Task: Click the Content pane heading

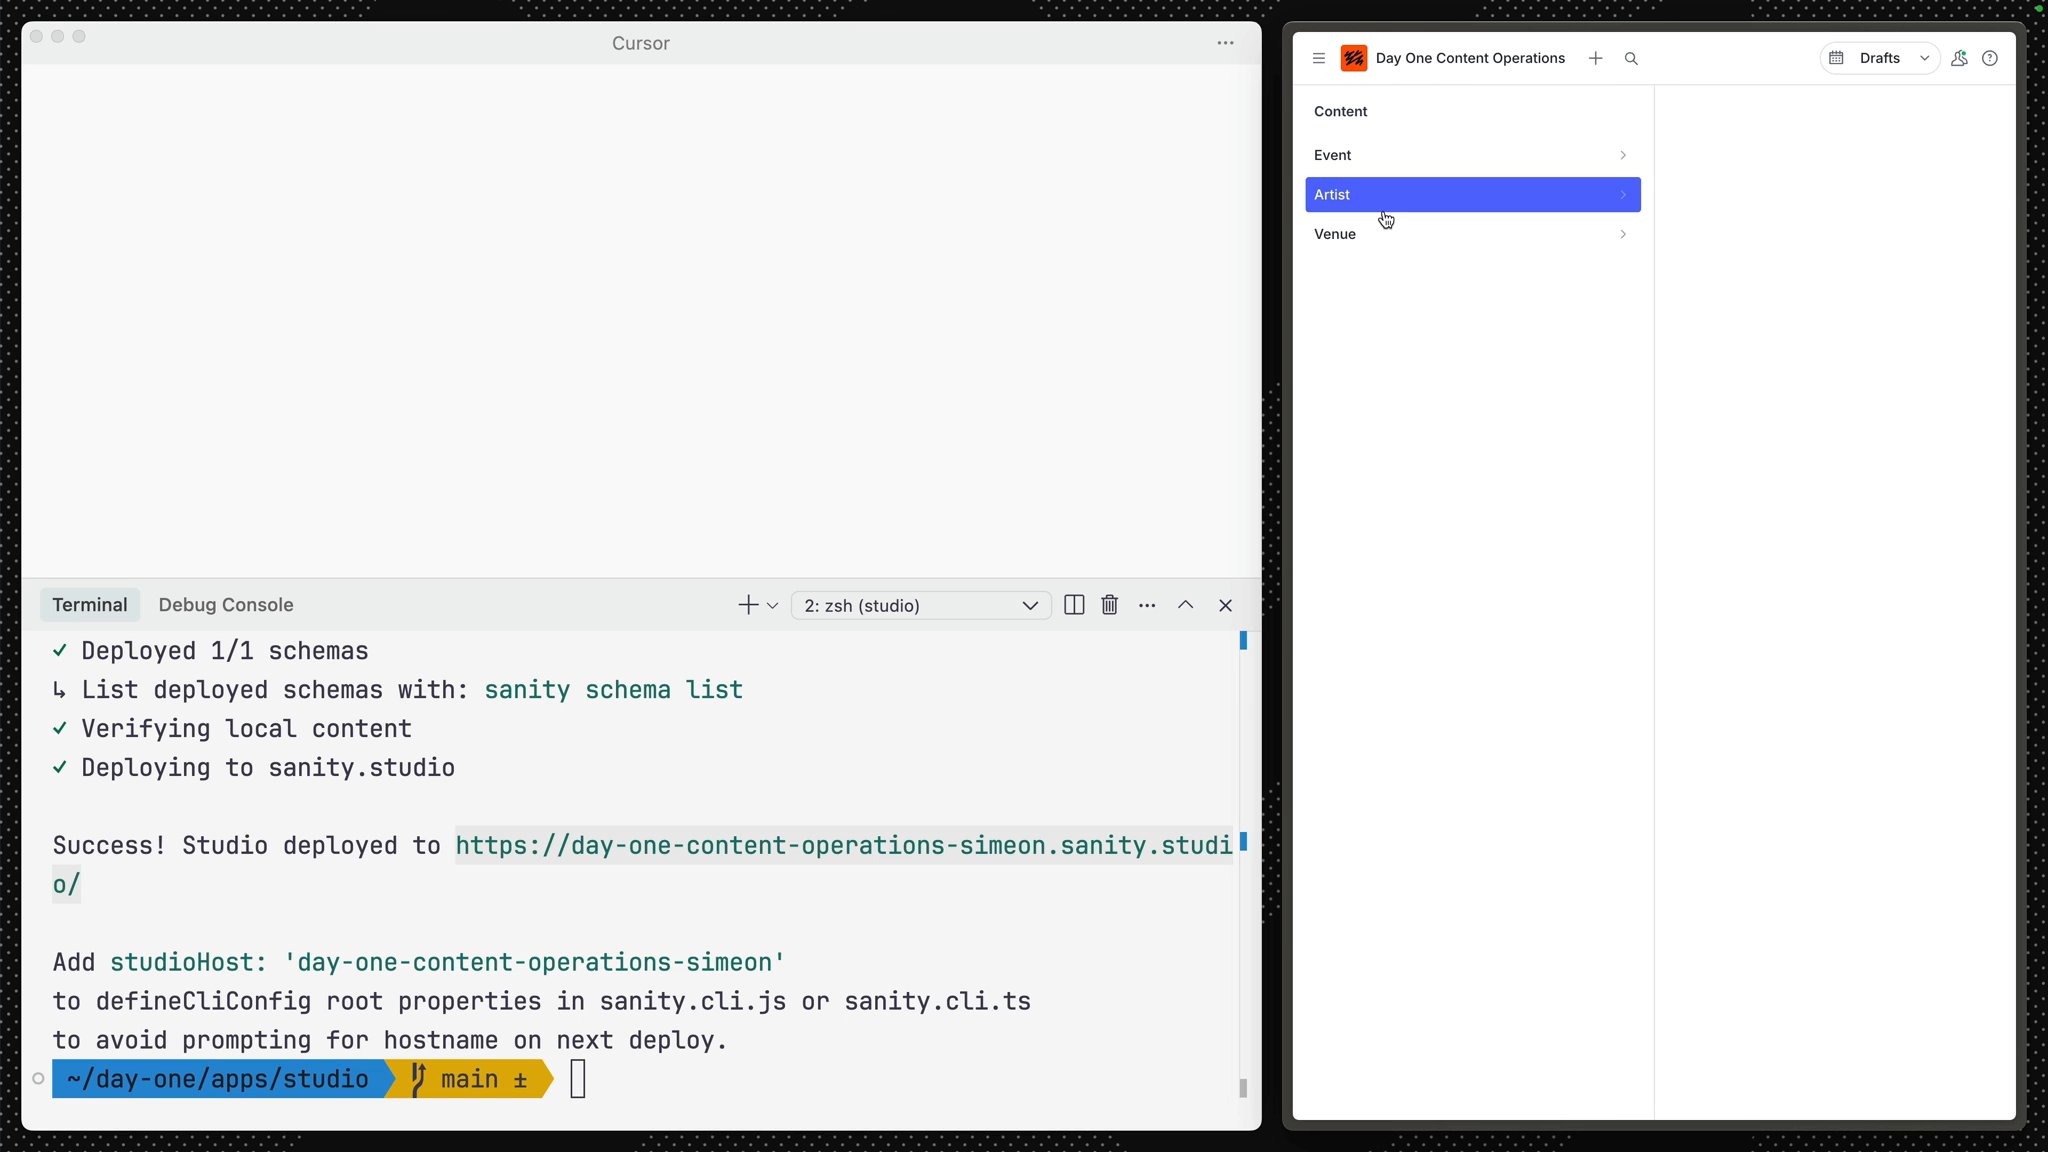Action: 1340,111
